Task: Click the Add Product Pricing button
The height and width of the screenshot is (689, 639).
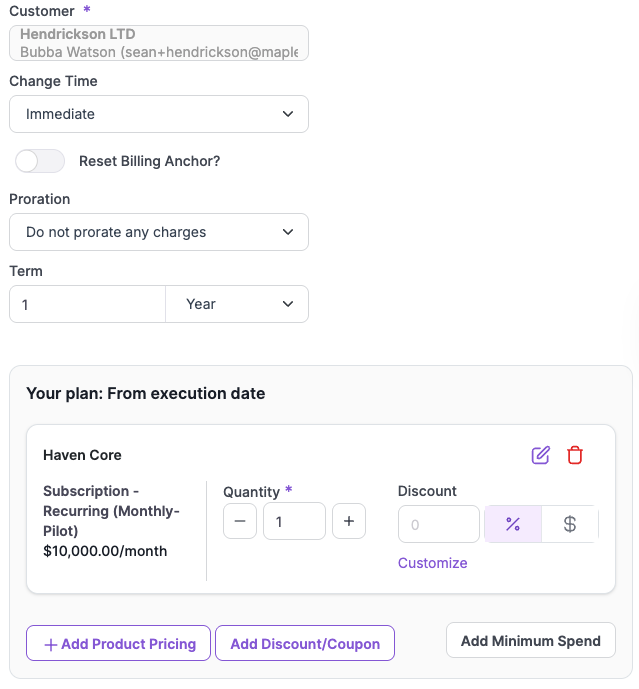Action: tap(119, 644)
